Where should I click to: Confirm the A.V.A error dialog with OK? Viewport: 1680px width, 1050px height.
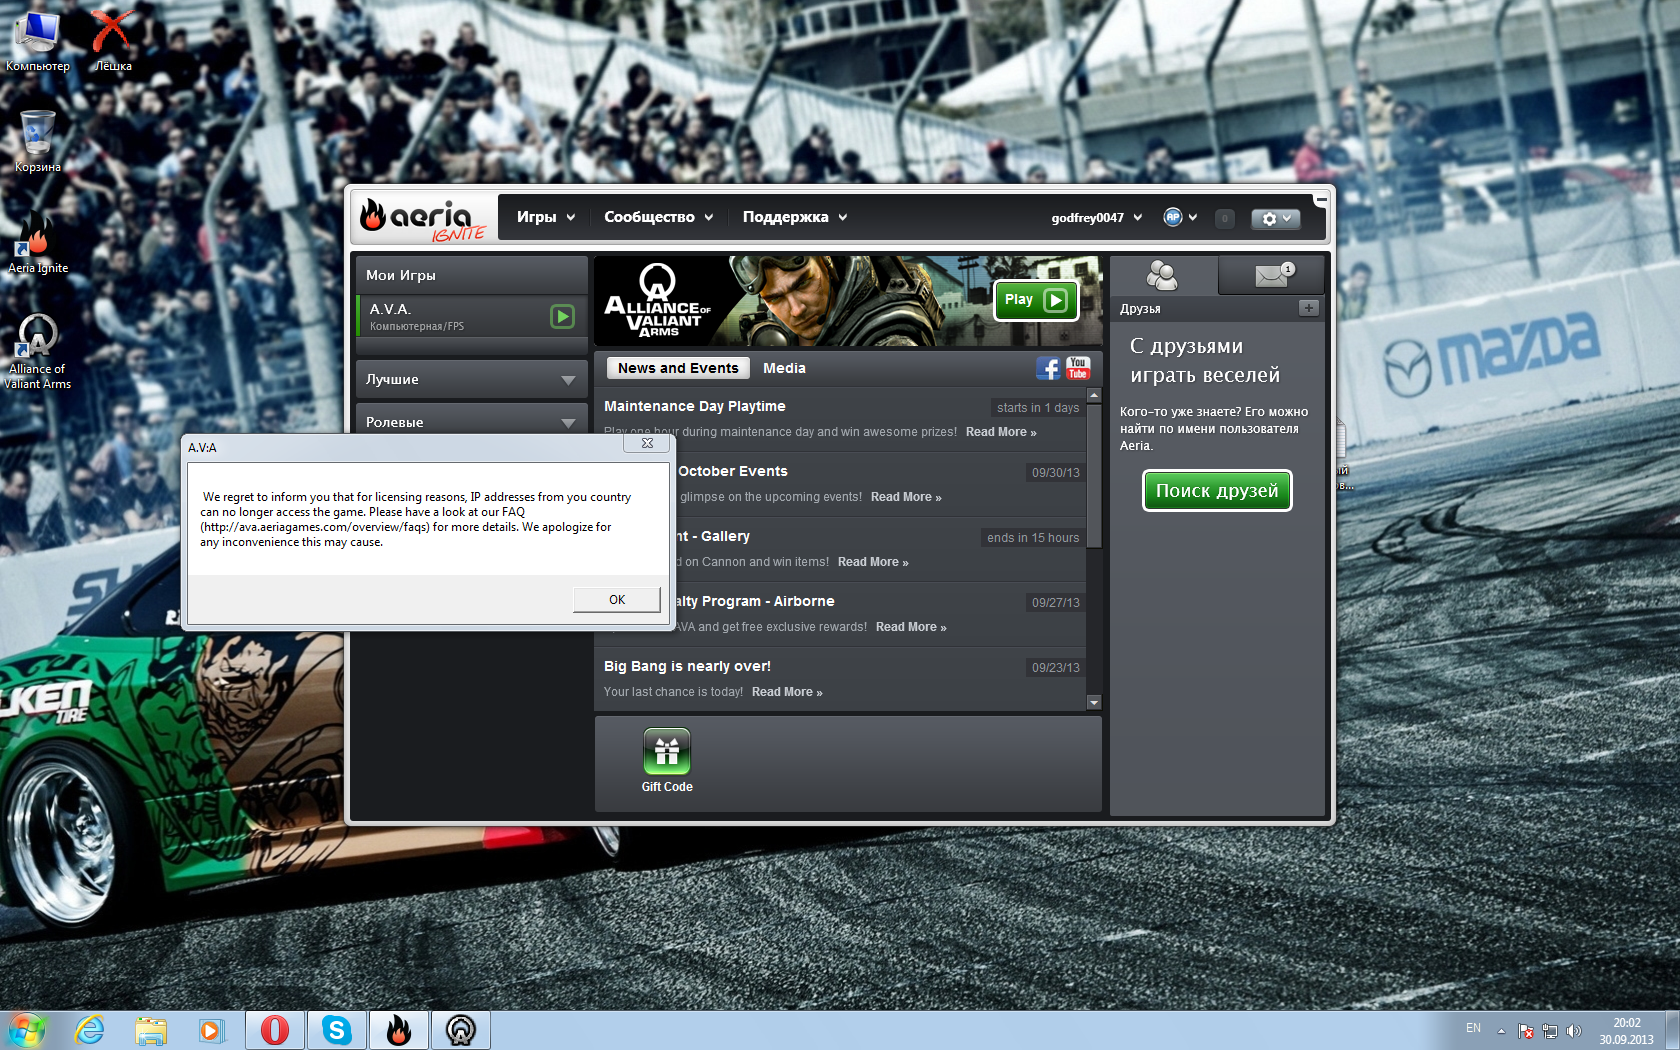(617, 599)
